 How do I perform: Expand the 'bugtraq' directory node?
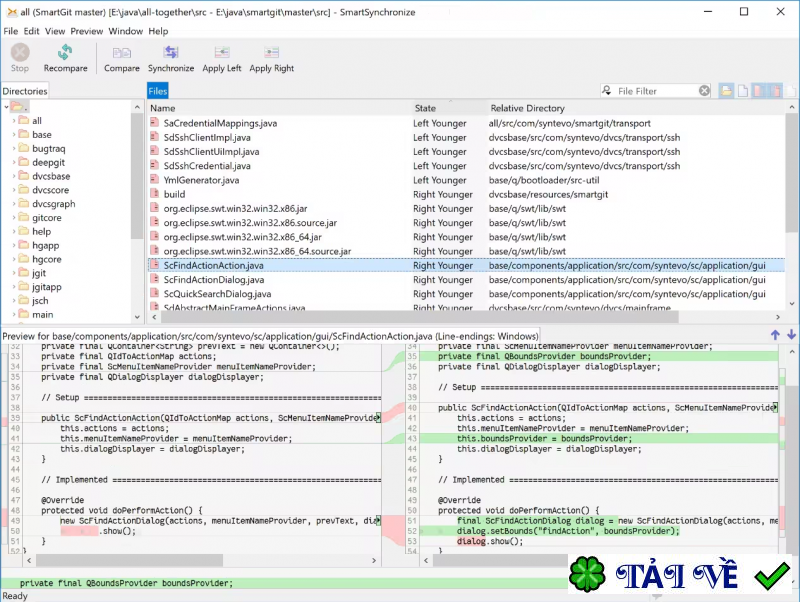click(x=13, y=148)
